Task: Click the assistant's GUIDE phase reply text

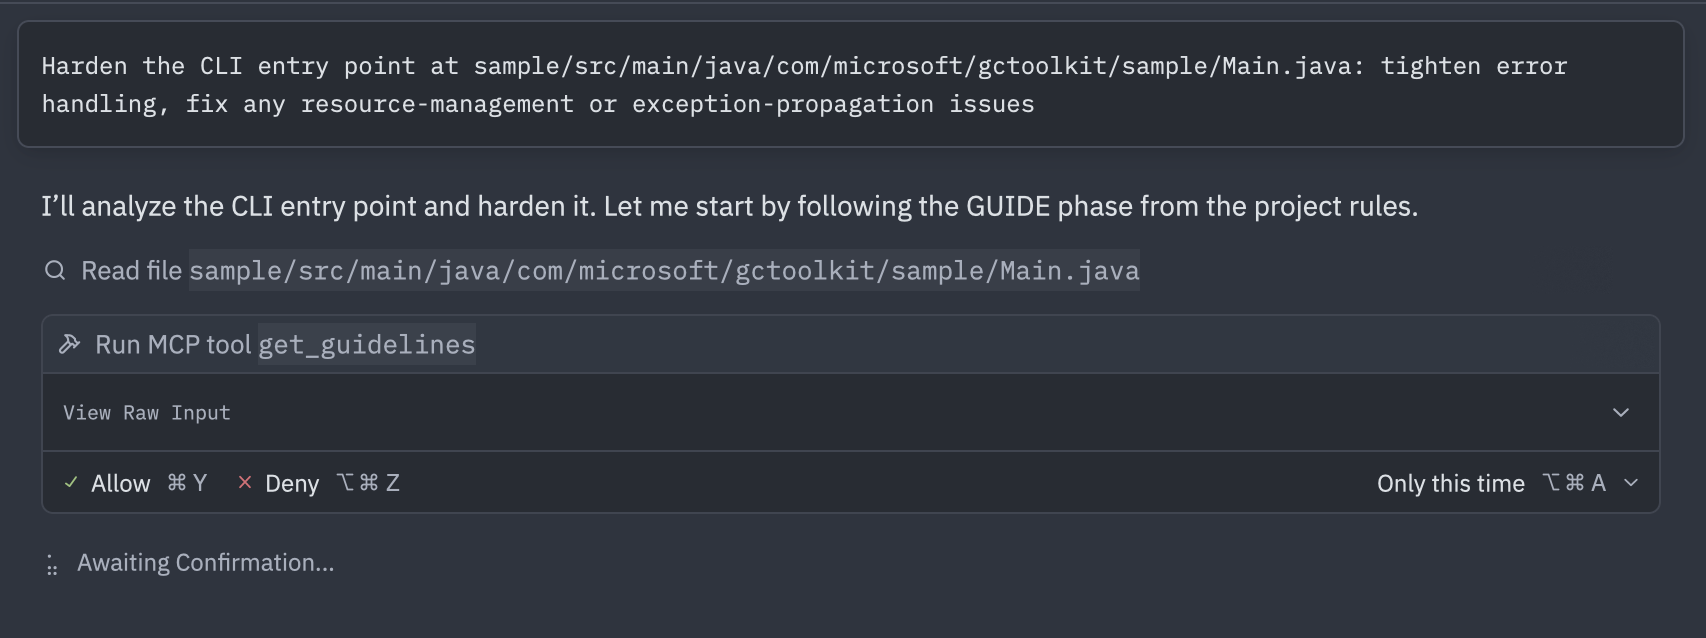Action: click(x=730, y=206)
